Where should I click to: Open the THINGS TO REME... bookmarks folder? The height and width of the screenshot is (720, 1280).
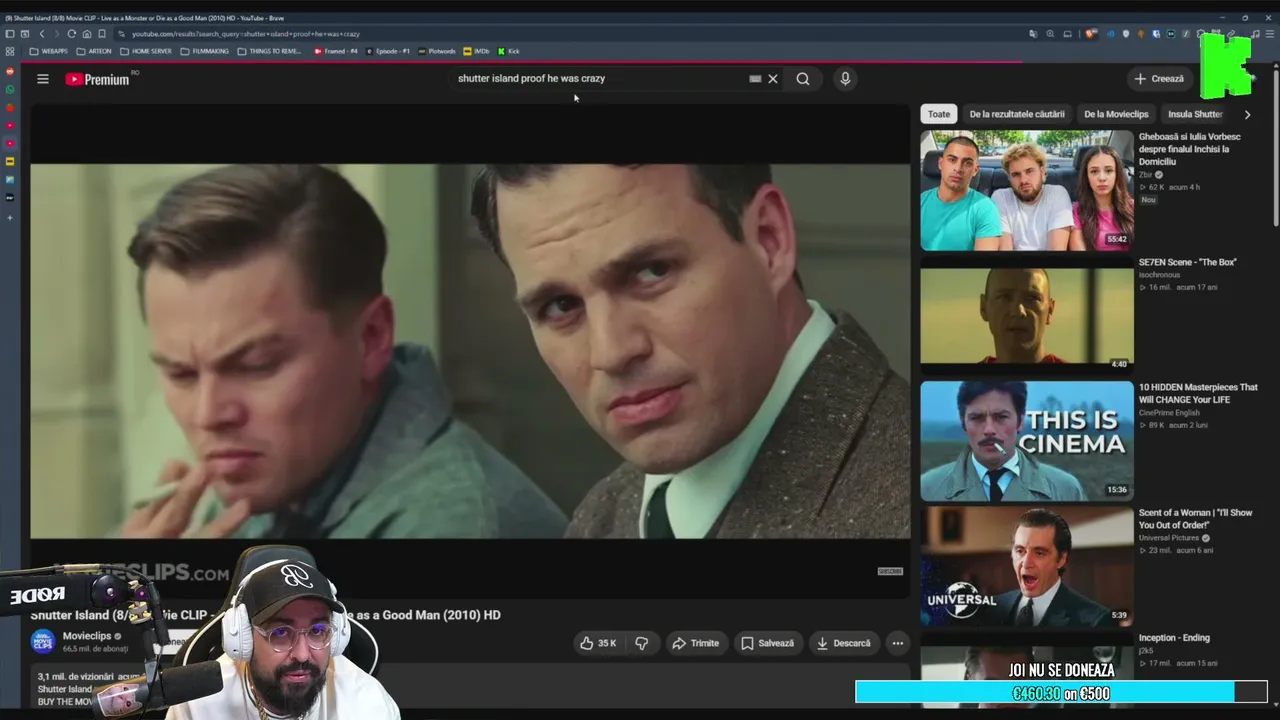point(269,51)
